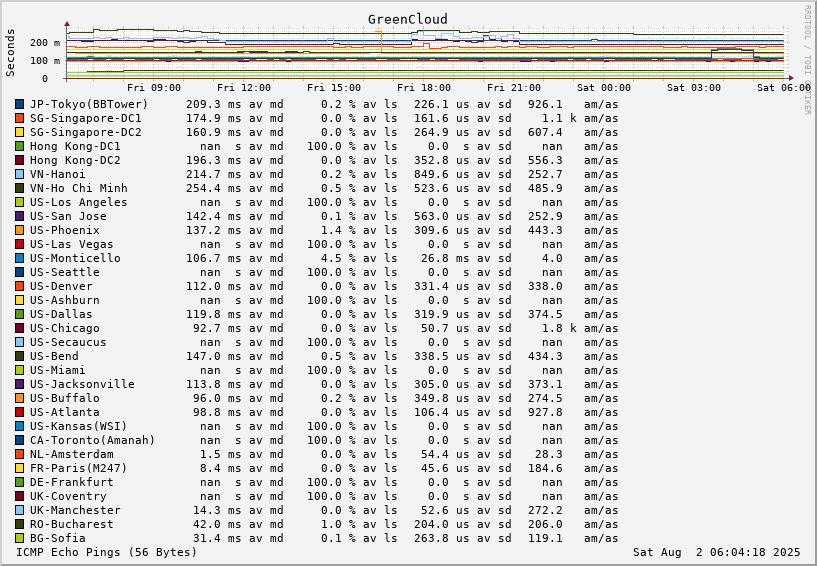Click the Sat Aug 2 06:04:18 timestamp

pyautogui.click(x=716, y=552)
